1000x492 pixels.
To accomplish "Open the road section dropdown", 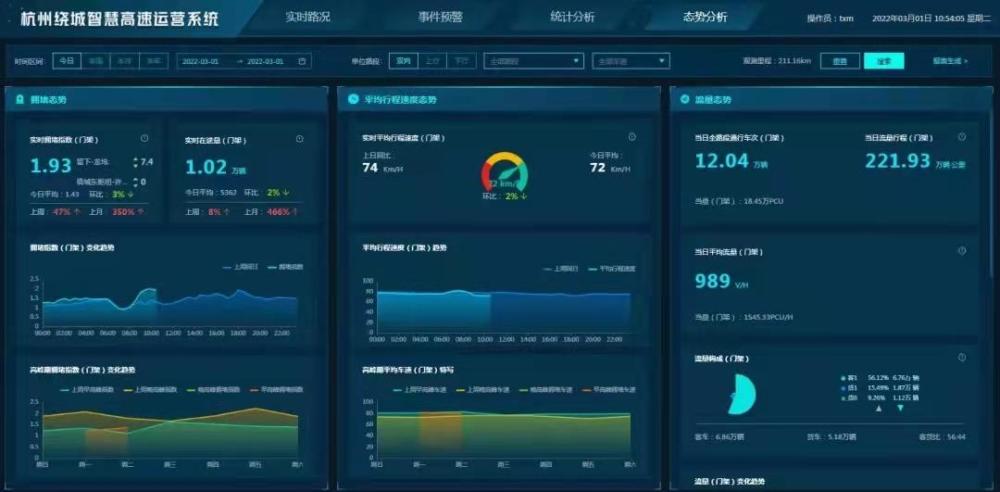I will tap(534, 61).
